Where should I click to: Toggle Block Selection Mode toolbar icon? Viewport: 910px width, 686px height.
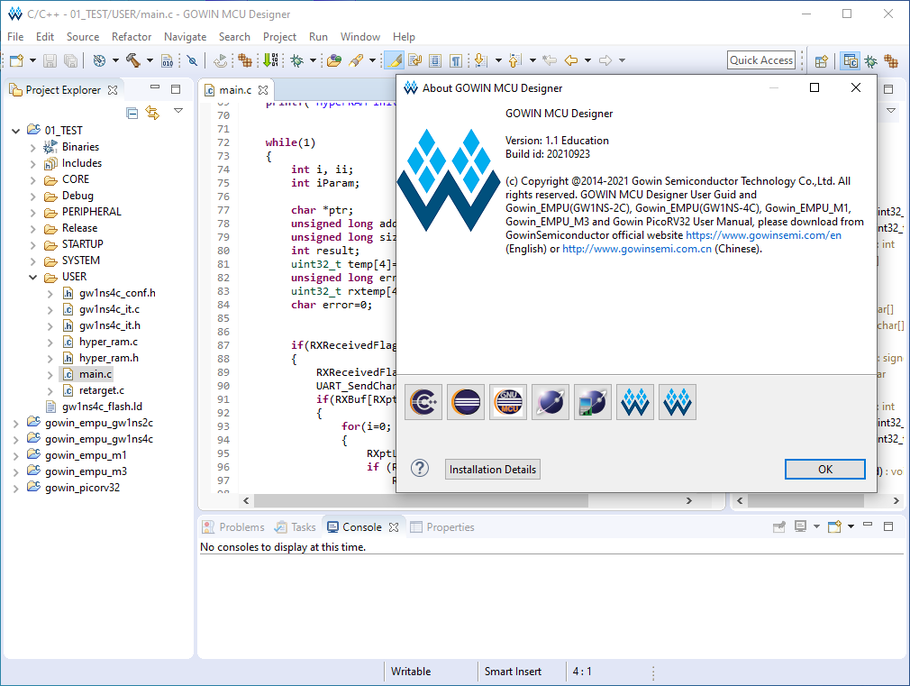[x=435, y=60]
